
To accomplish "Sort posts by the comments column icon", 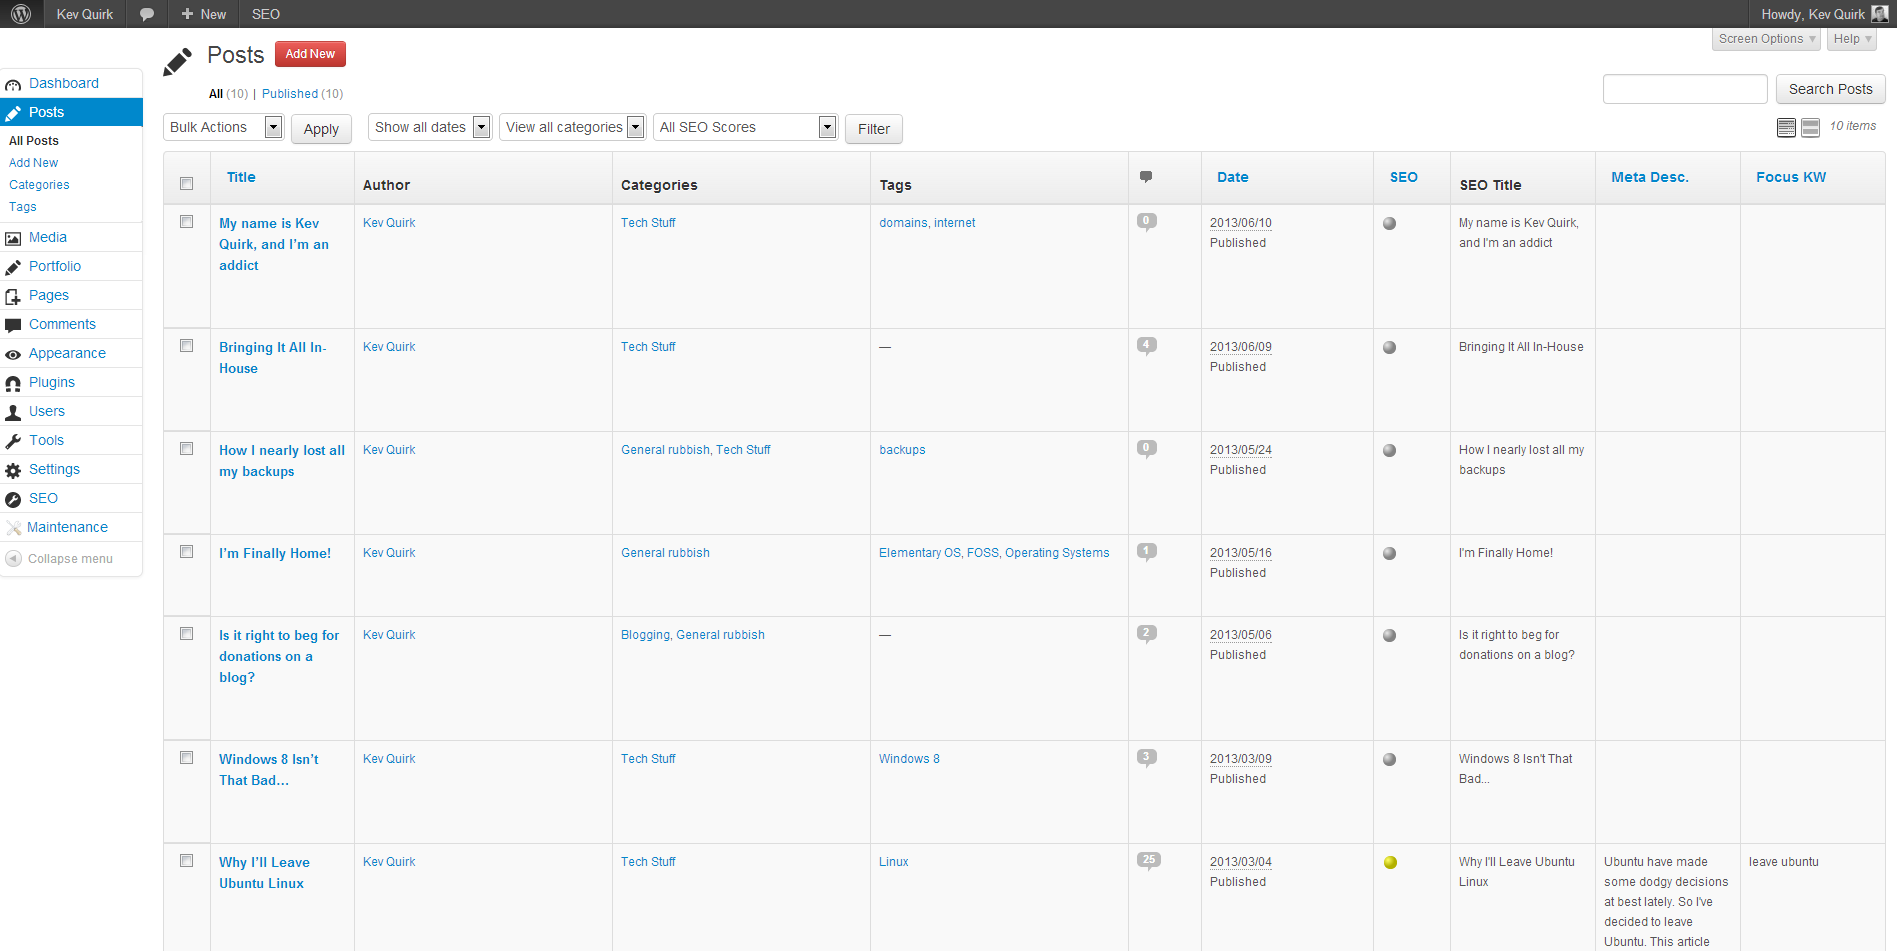I will 1146,177.
